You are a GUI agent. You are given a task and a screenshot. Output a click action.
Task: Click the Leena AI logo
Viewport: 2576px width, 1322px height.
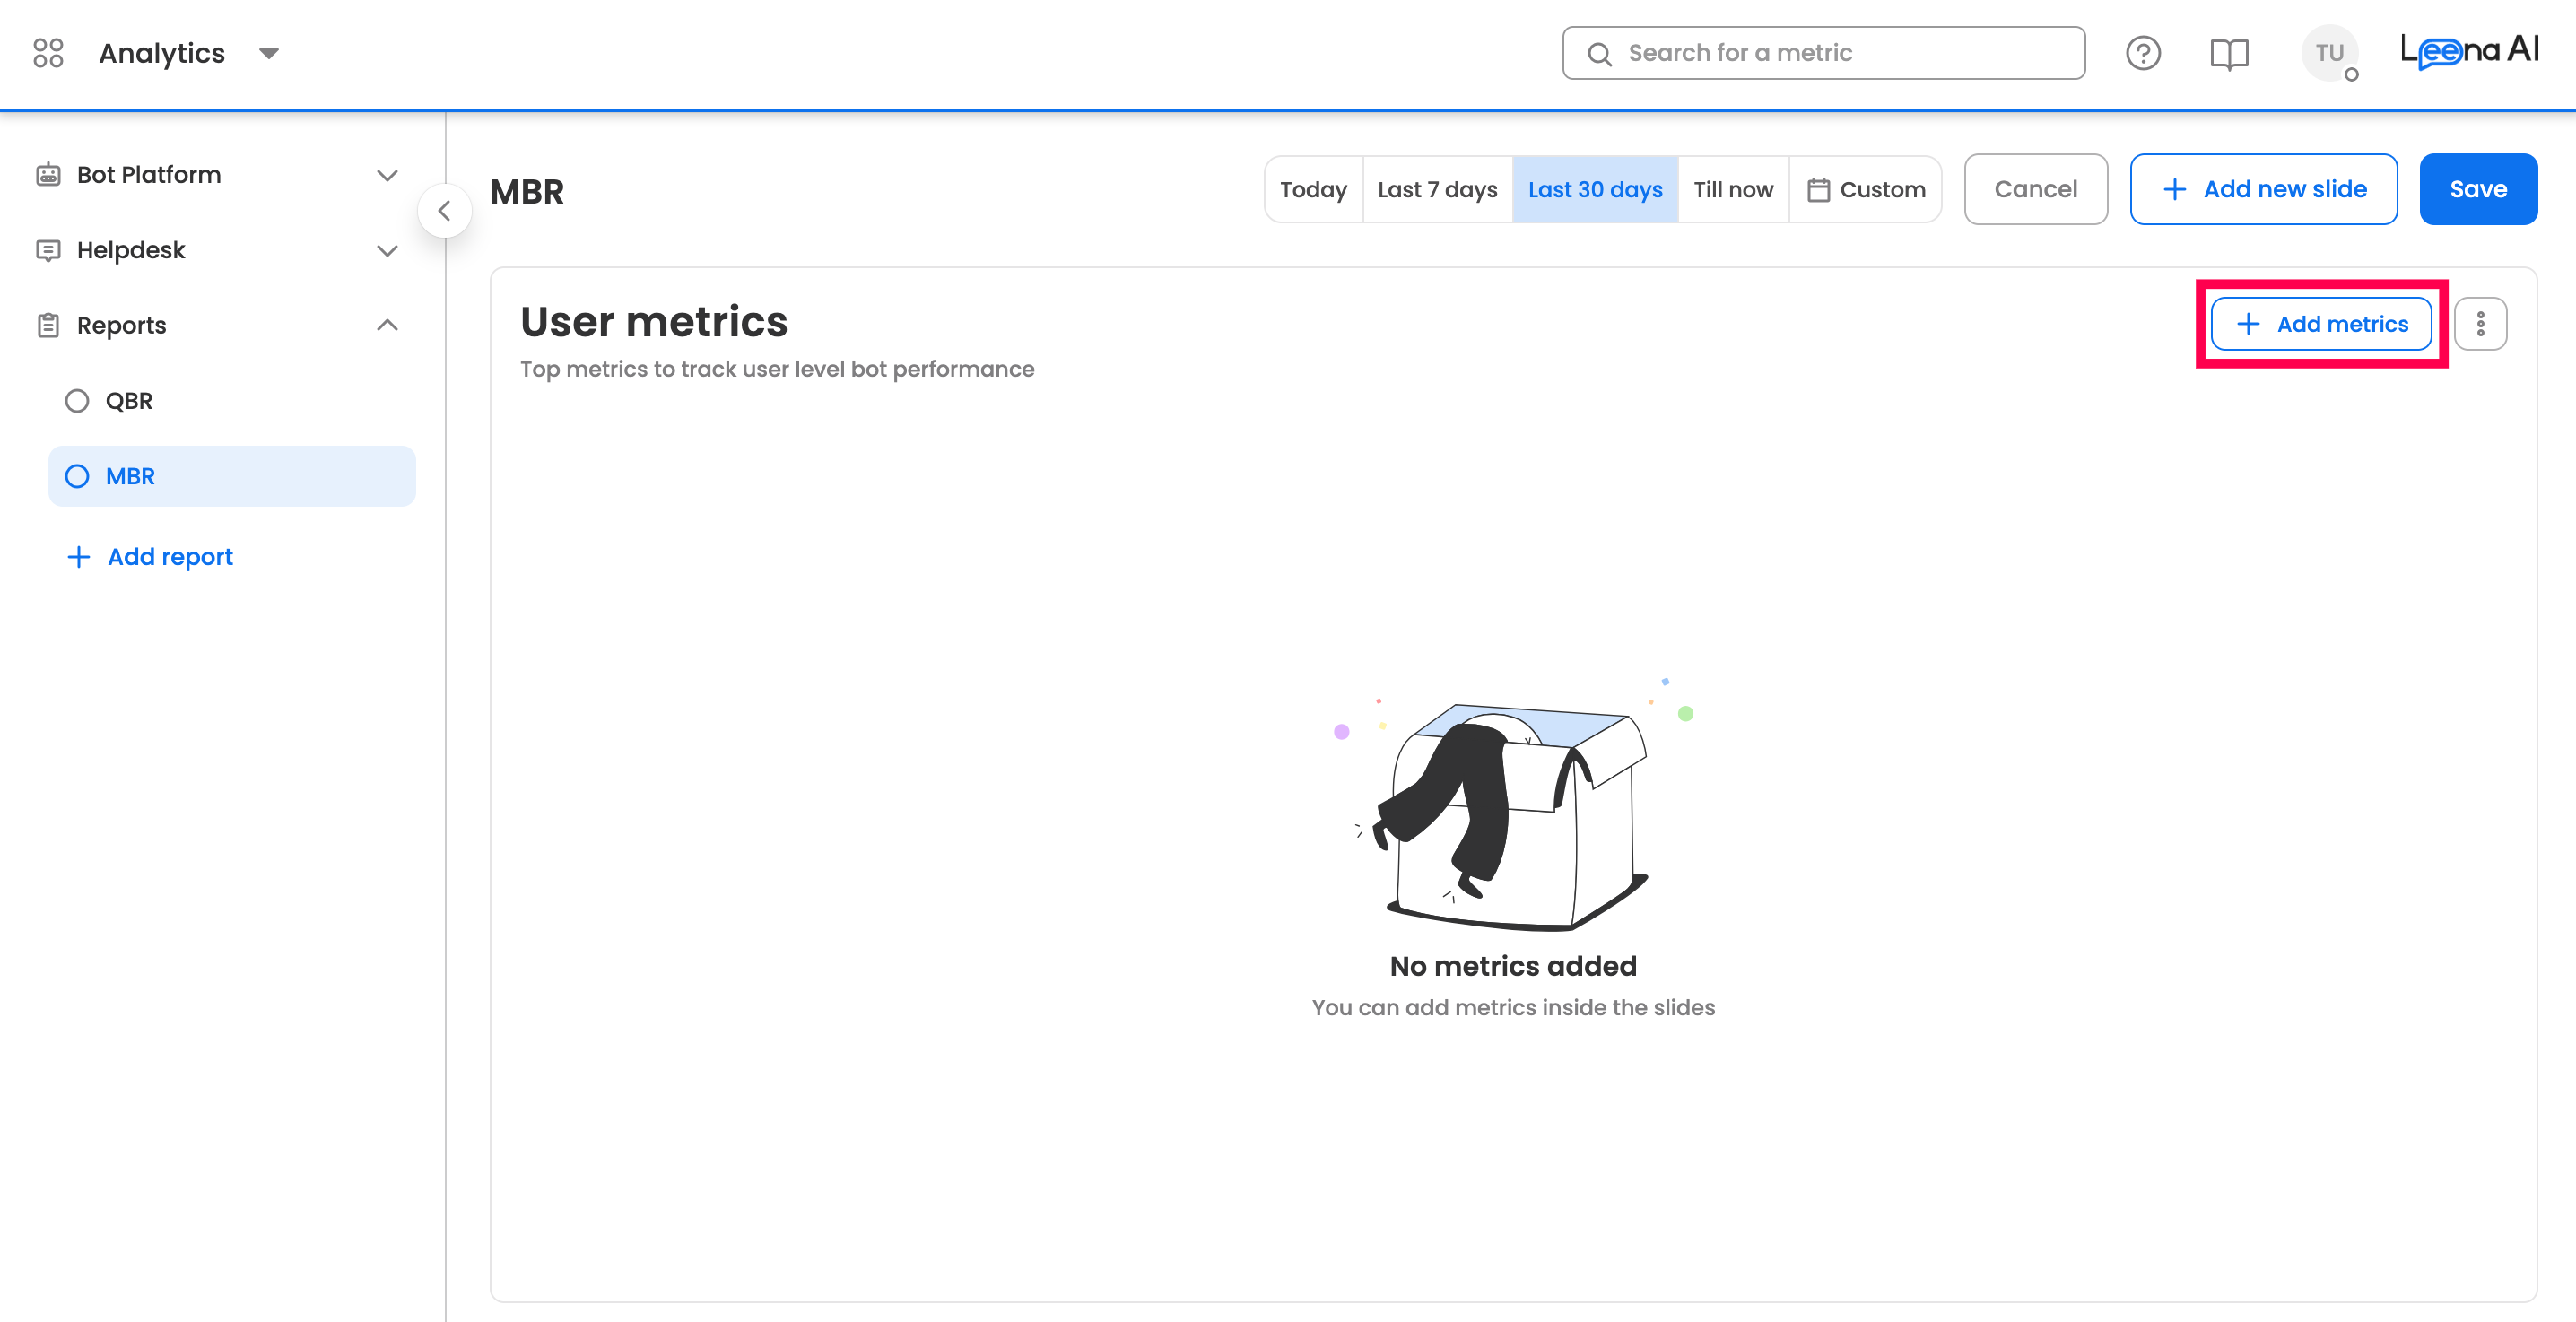pyautogui.click(x=2468, y=50)
